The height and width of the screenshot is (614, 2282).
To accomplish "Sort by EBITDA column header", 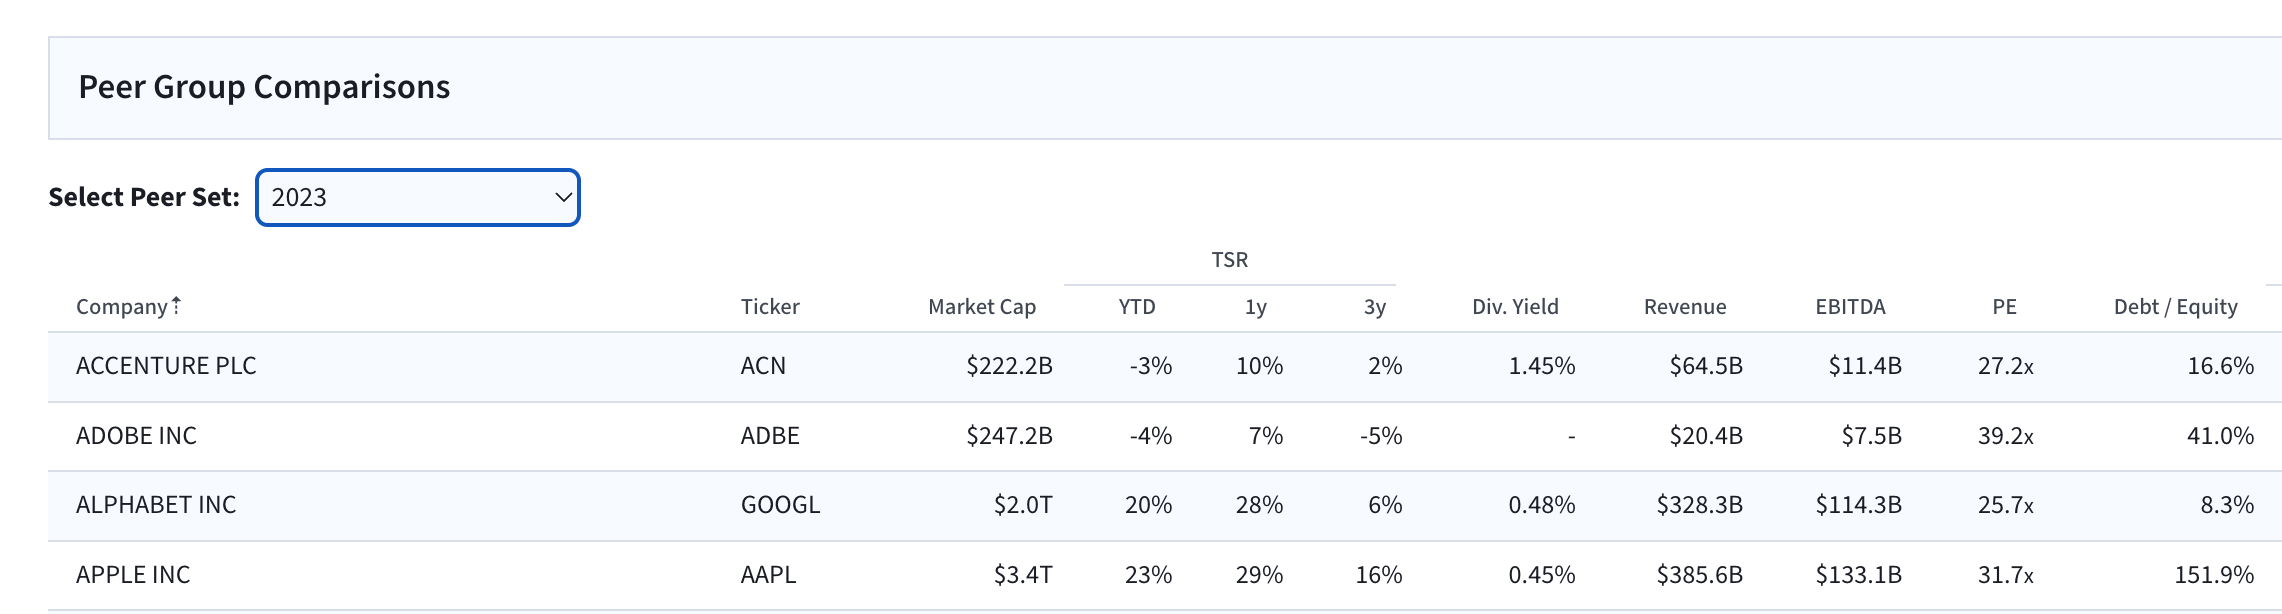I will (1850, 307).
